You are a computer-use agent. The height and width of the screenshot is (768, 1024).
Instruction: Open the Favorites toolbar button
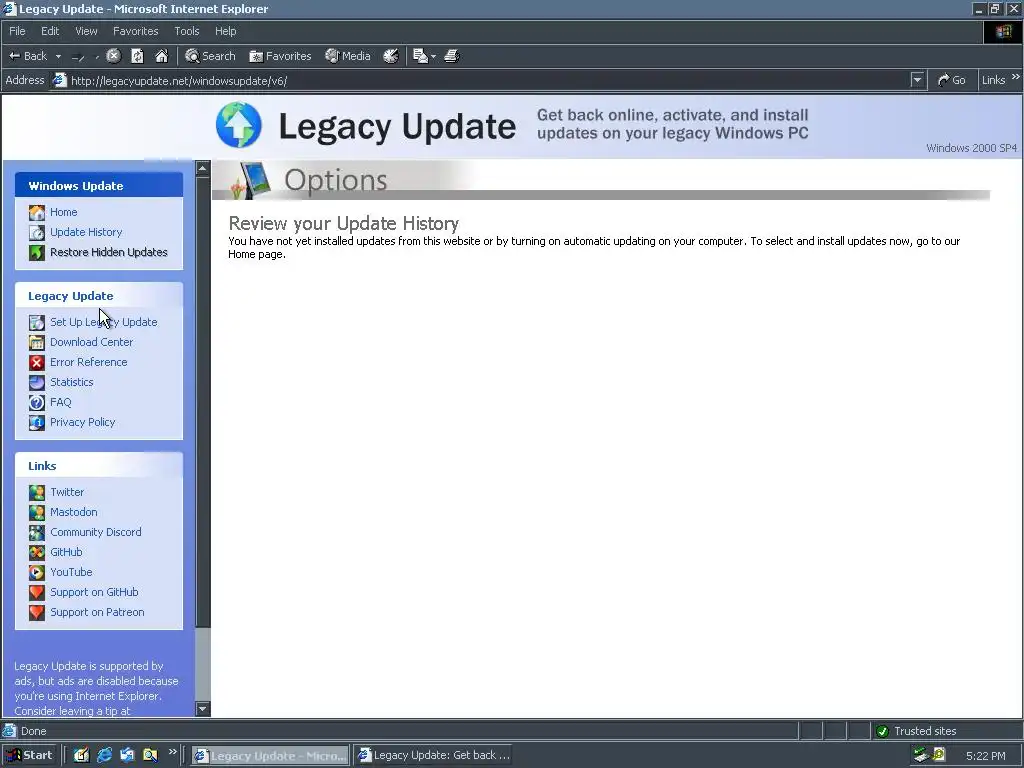click(x=280, y=56)
